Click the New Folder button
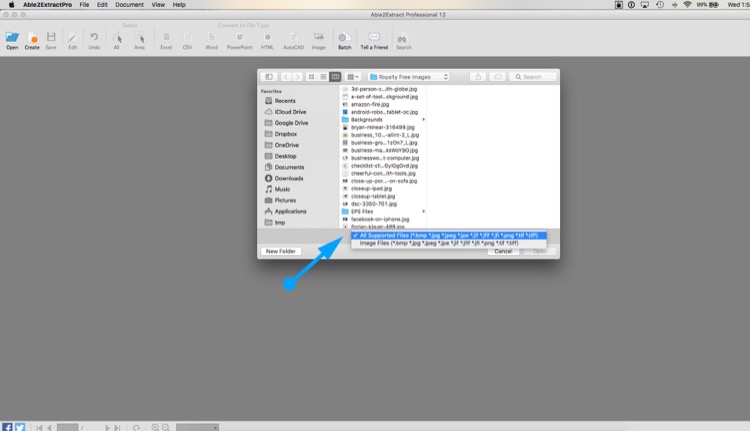This screenshot has height=431, width=750. point(281,251)
